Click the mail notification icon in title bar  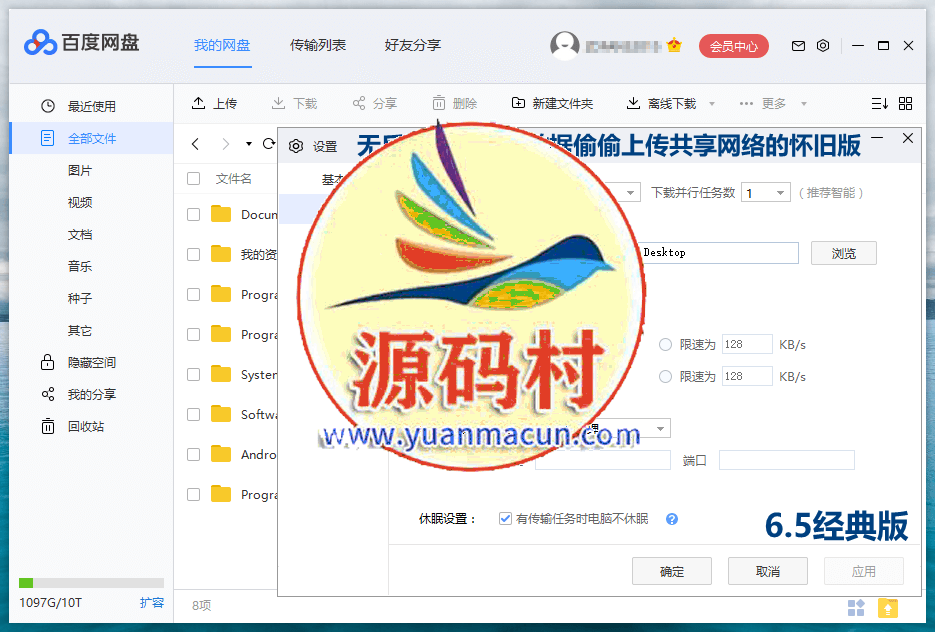799,45
